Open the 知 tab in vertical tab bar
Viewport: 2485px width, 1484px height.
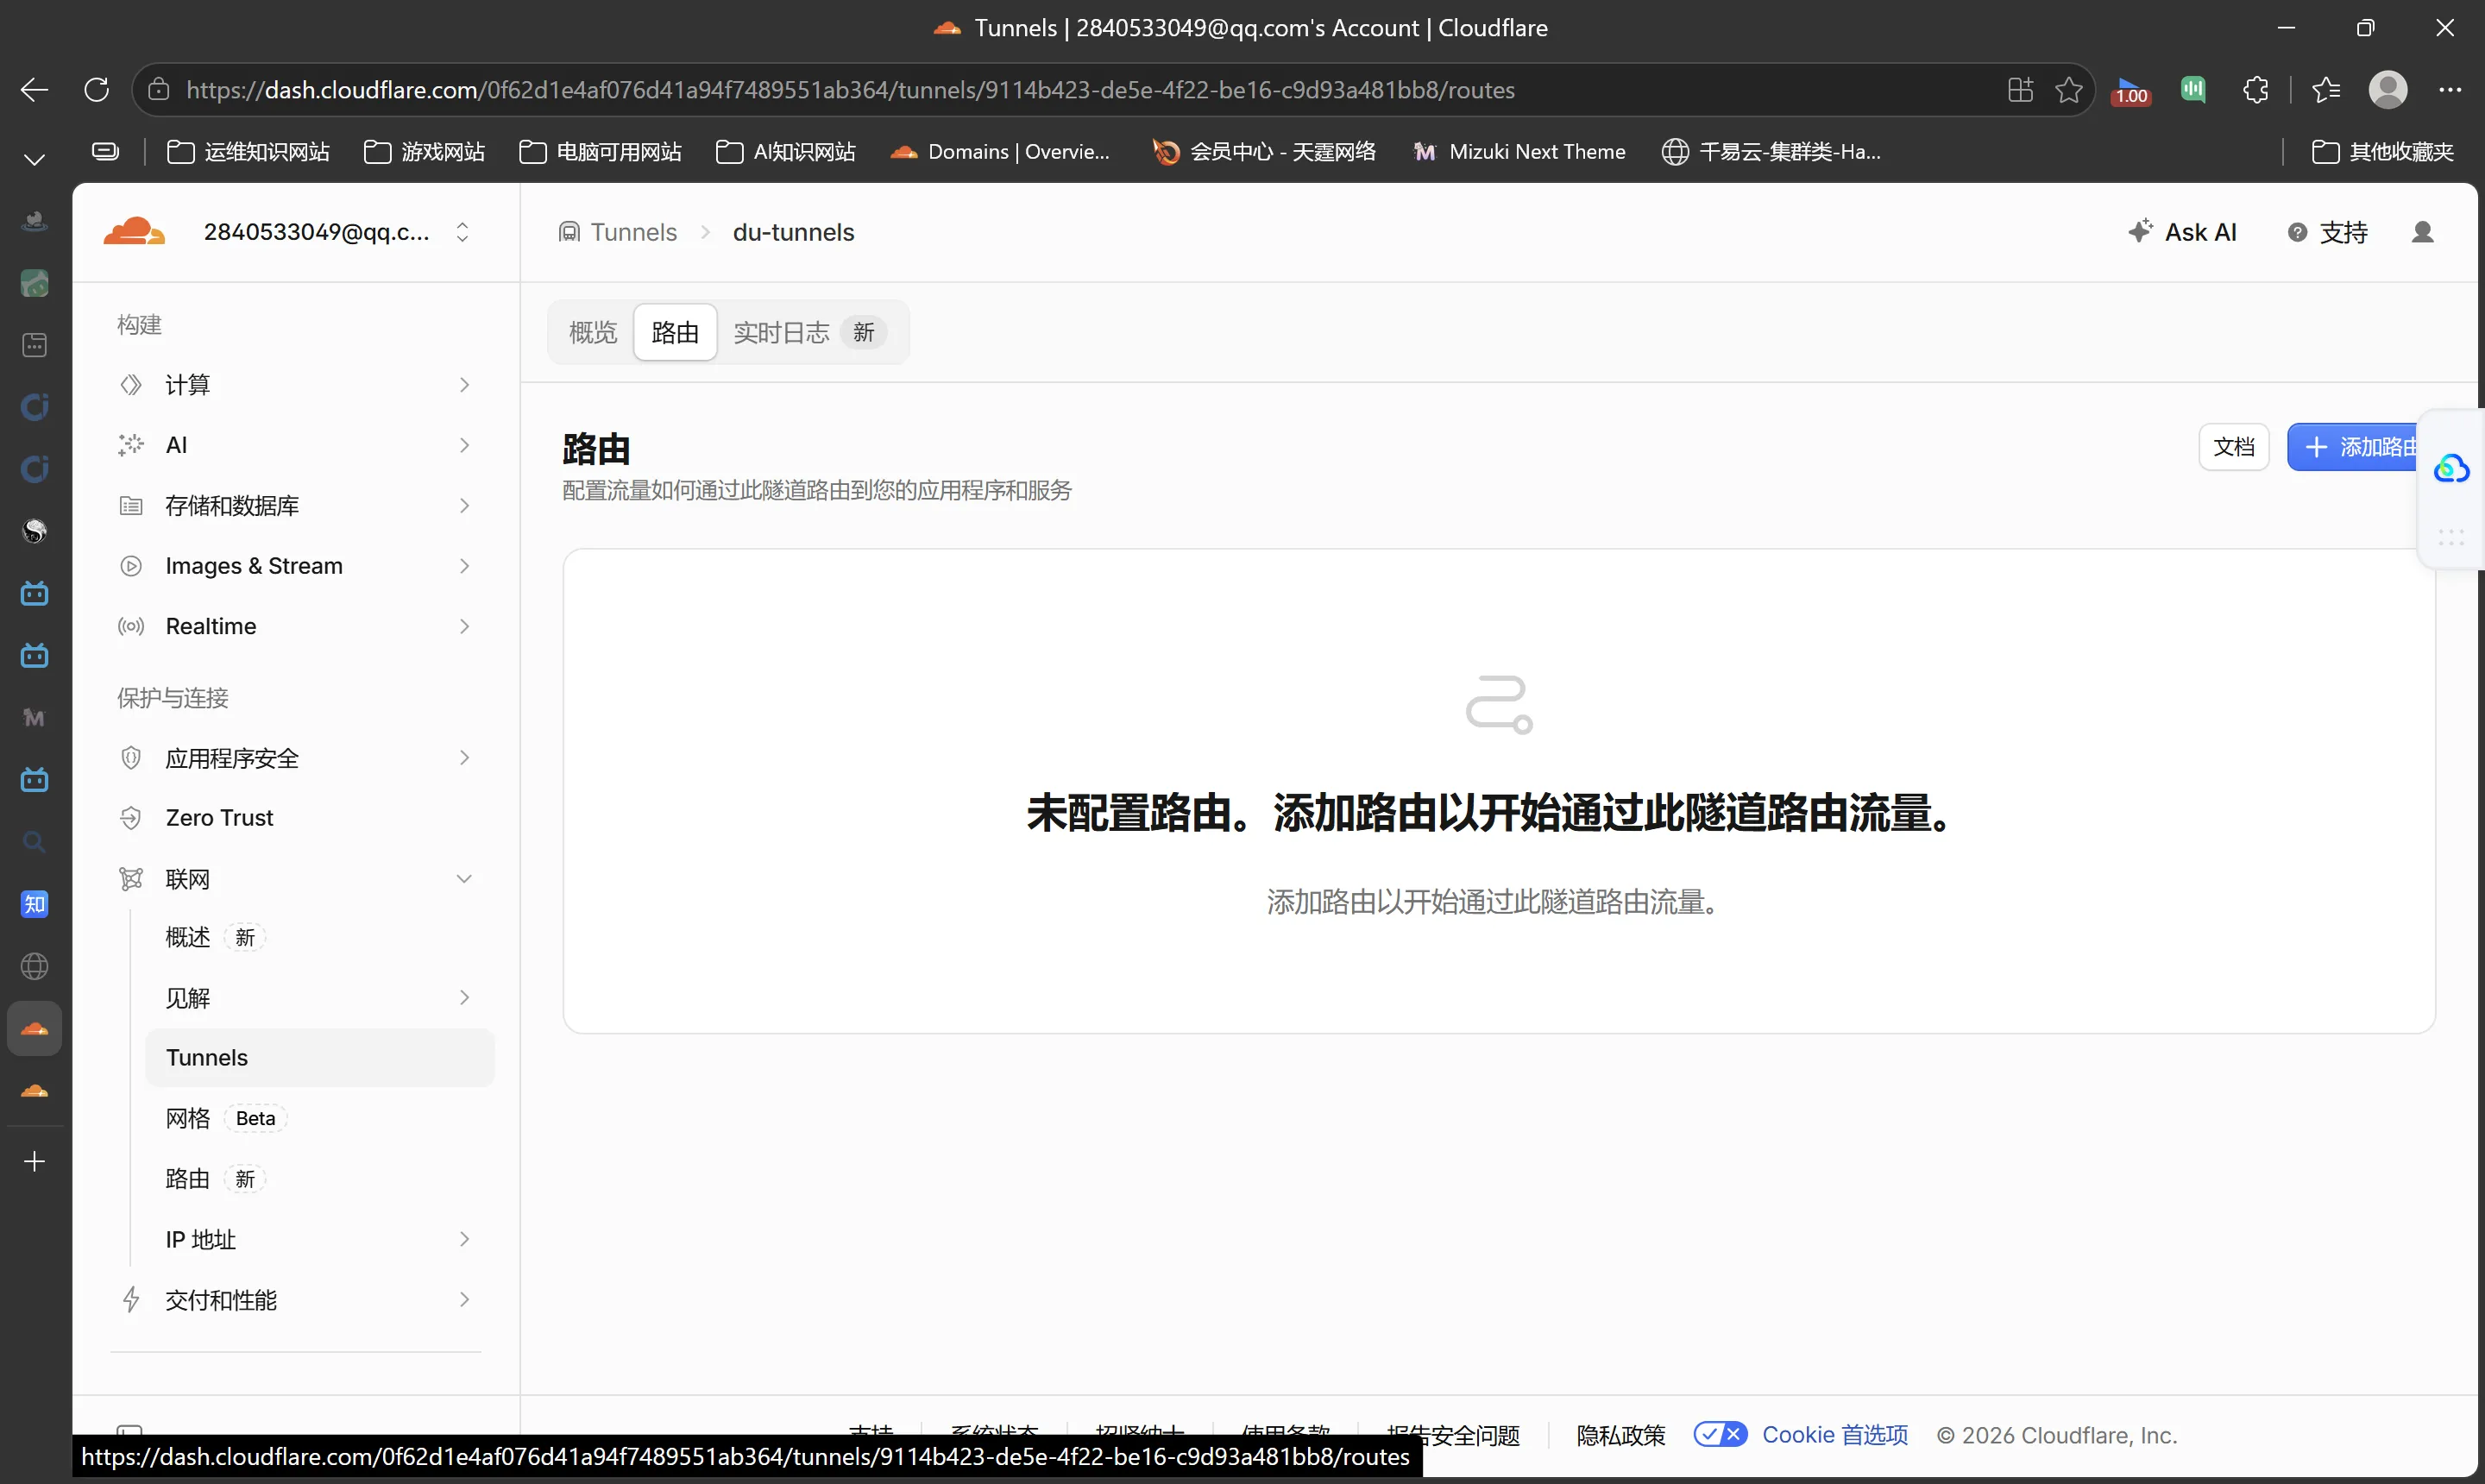35,904
